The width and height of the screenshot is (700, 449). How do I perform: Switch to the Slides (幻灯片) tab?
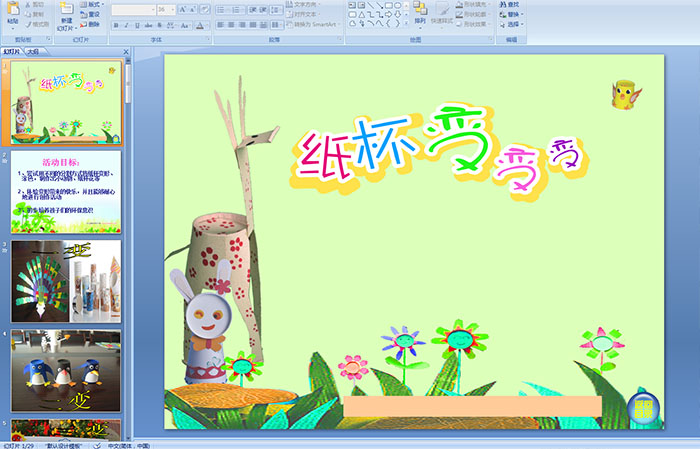[x=12, y=52]
